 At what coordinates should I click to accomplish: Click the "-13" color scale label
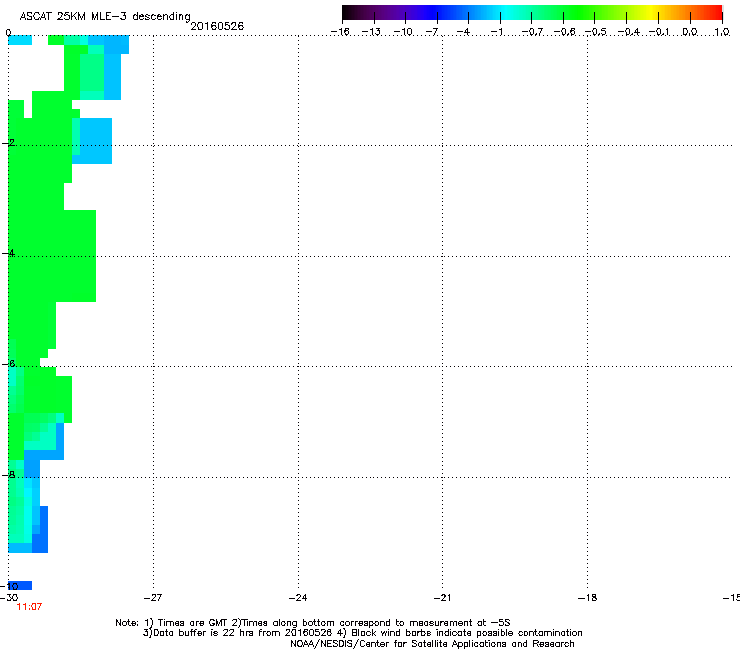(x=371, y=32)
